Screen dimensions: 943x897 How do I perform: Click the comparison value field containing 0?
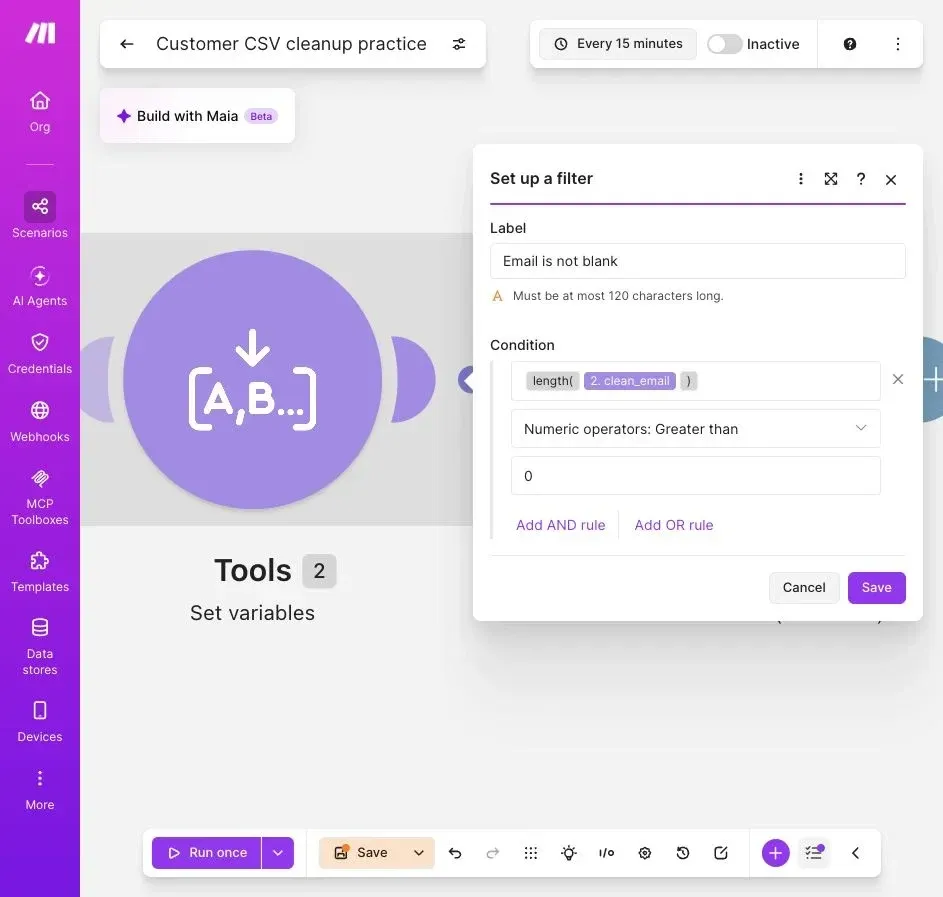[695, 476]
